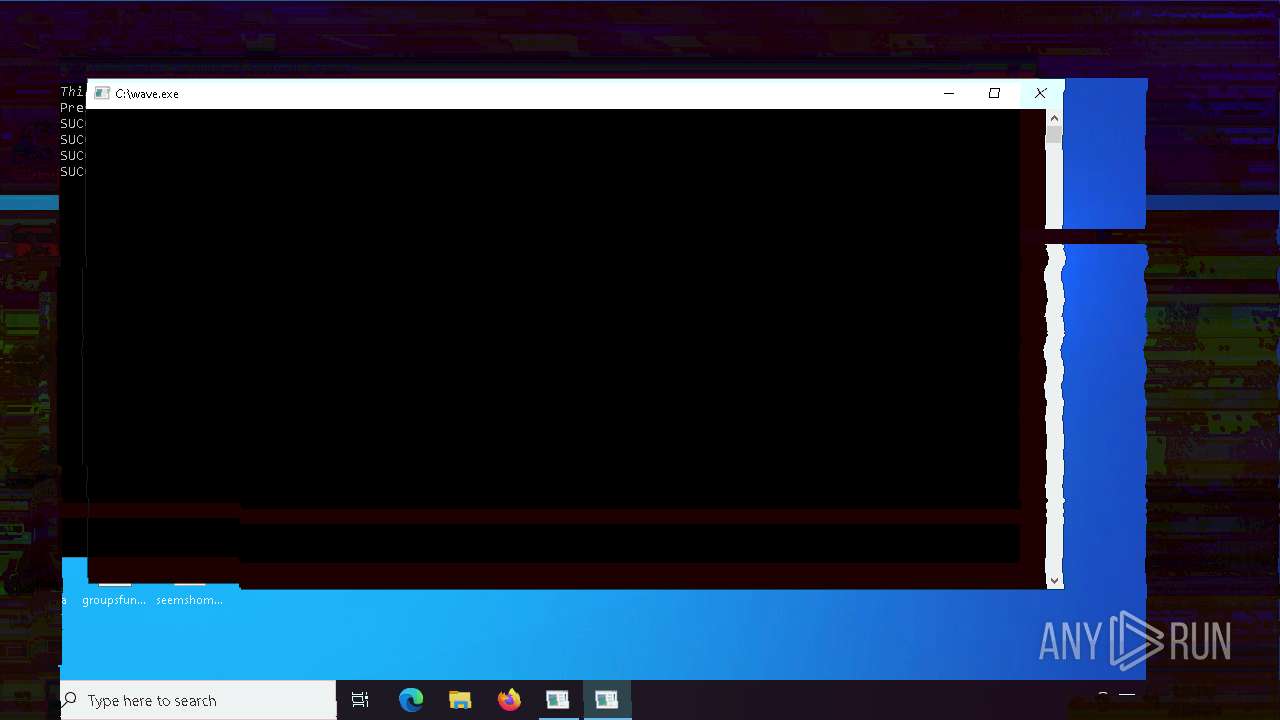The image size is (1280, 720).
Task: Select the seemshom... desktop icon
Action: click(x=189, y=600)
